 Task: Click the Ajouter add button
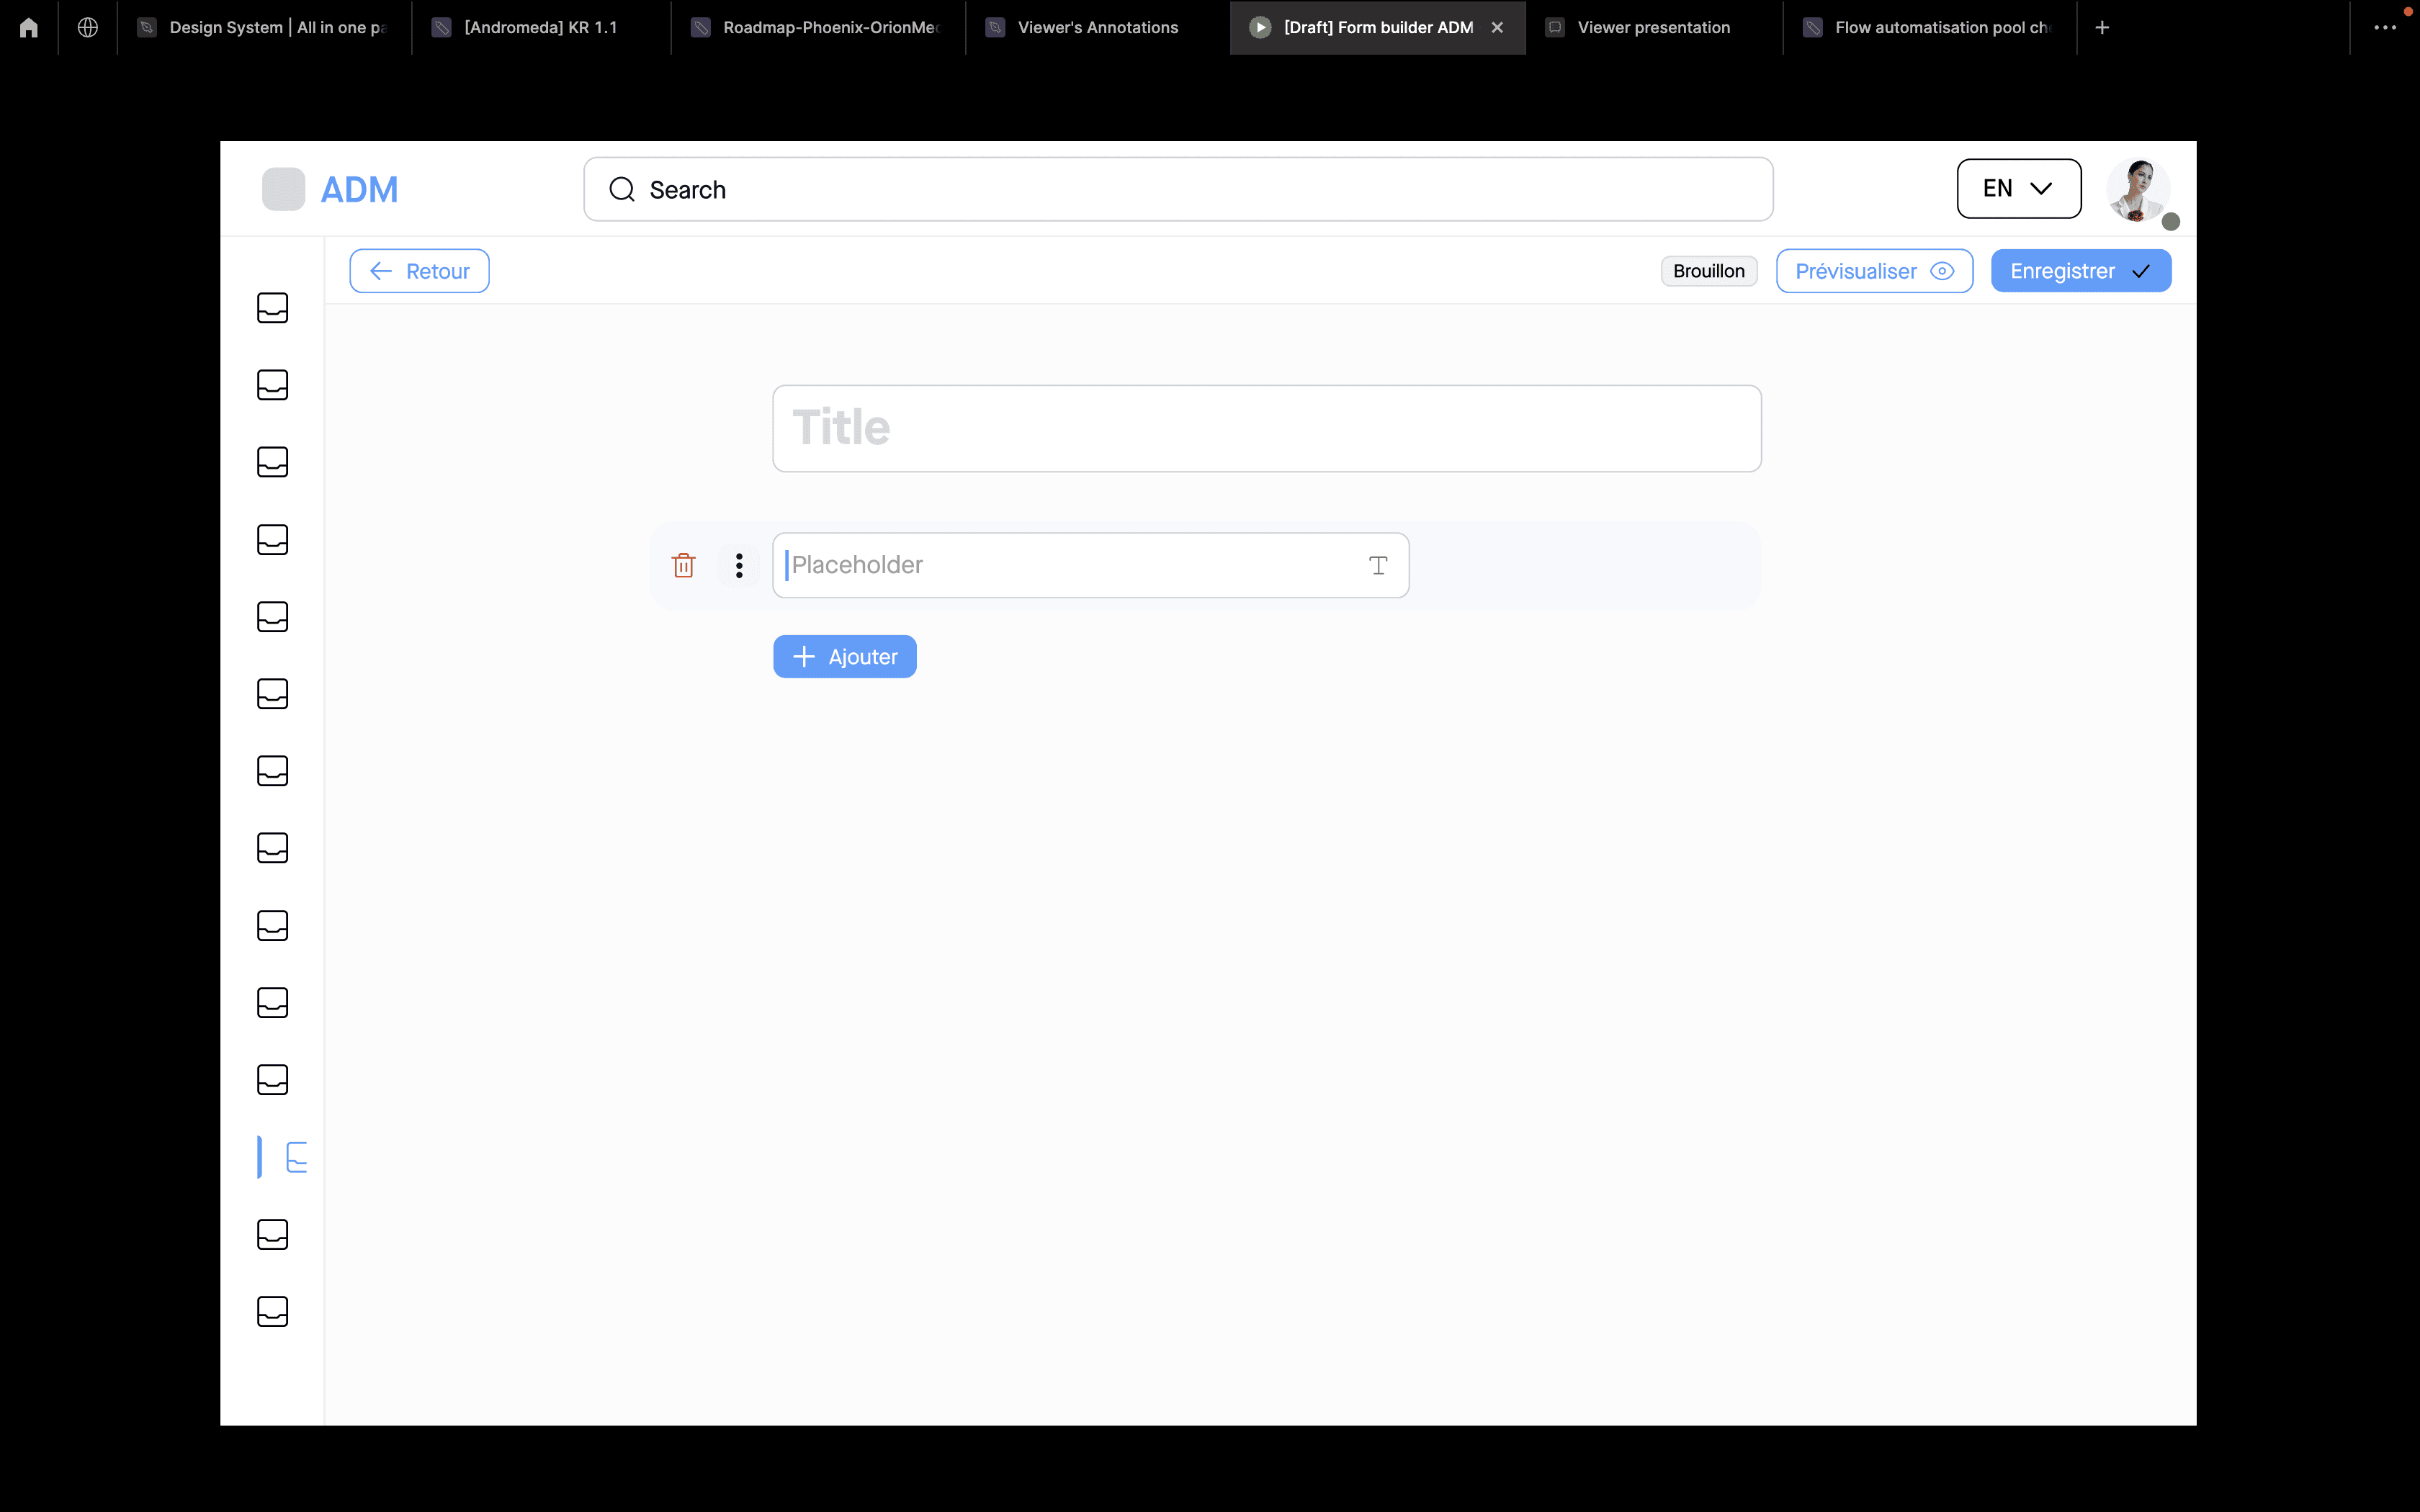click(x=844, y=656)
